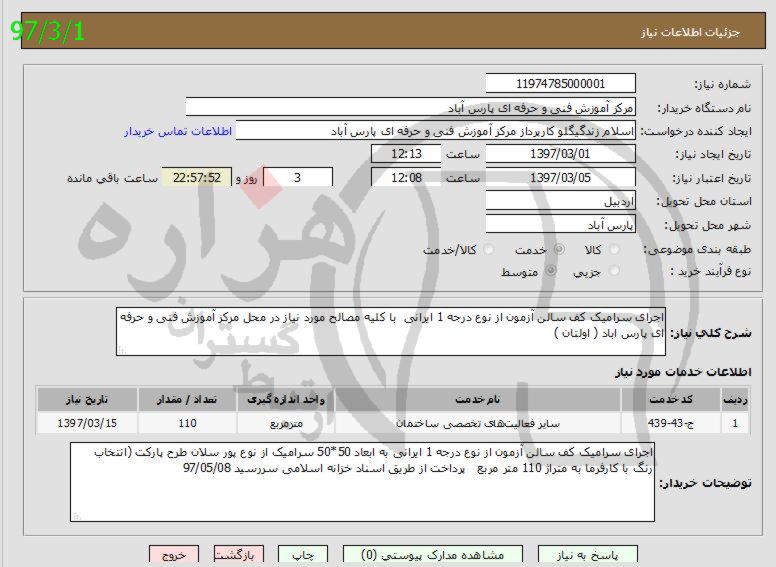This screenshot has width=776, height=567.
Task: Click the validity time field 12:08
Action: (x=406, y=178)
